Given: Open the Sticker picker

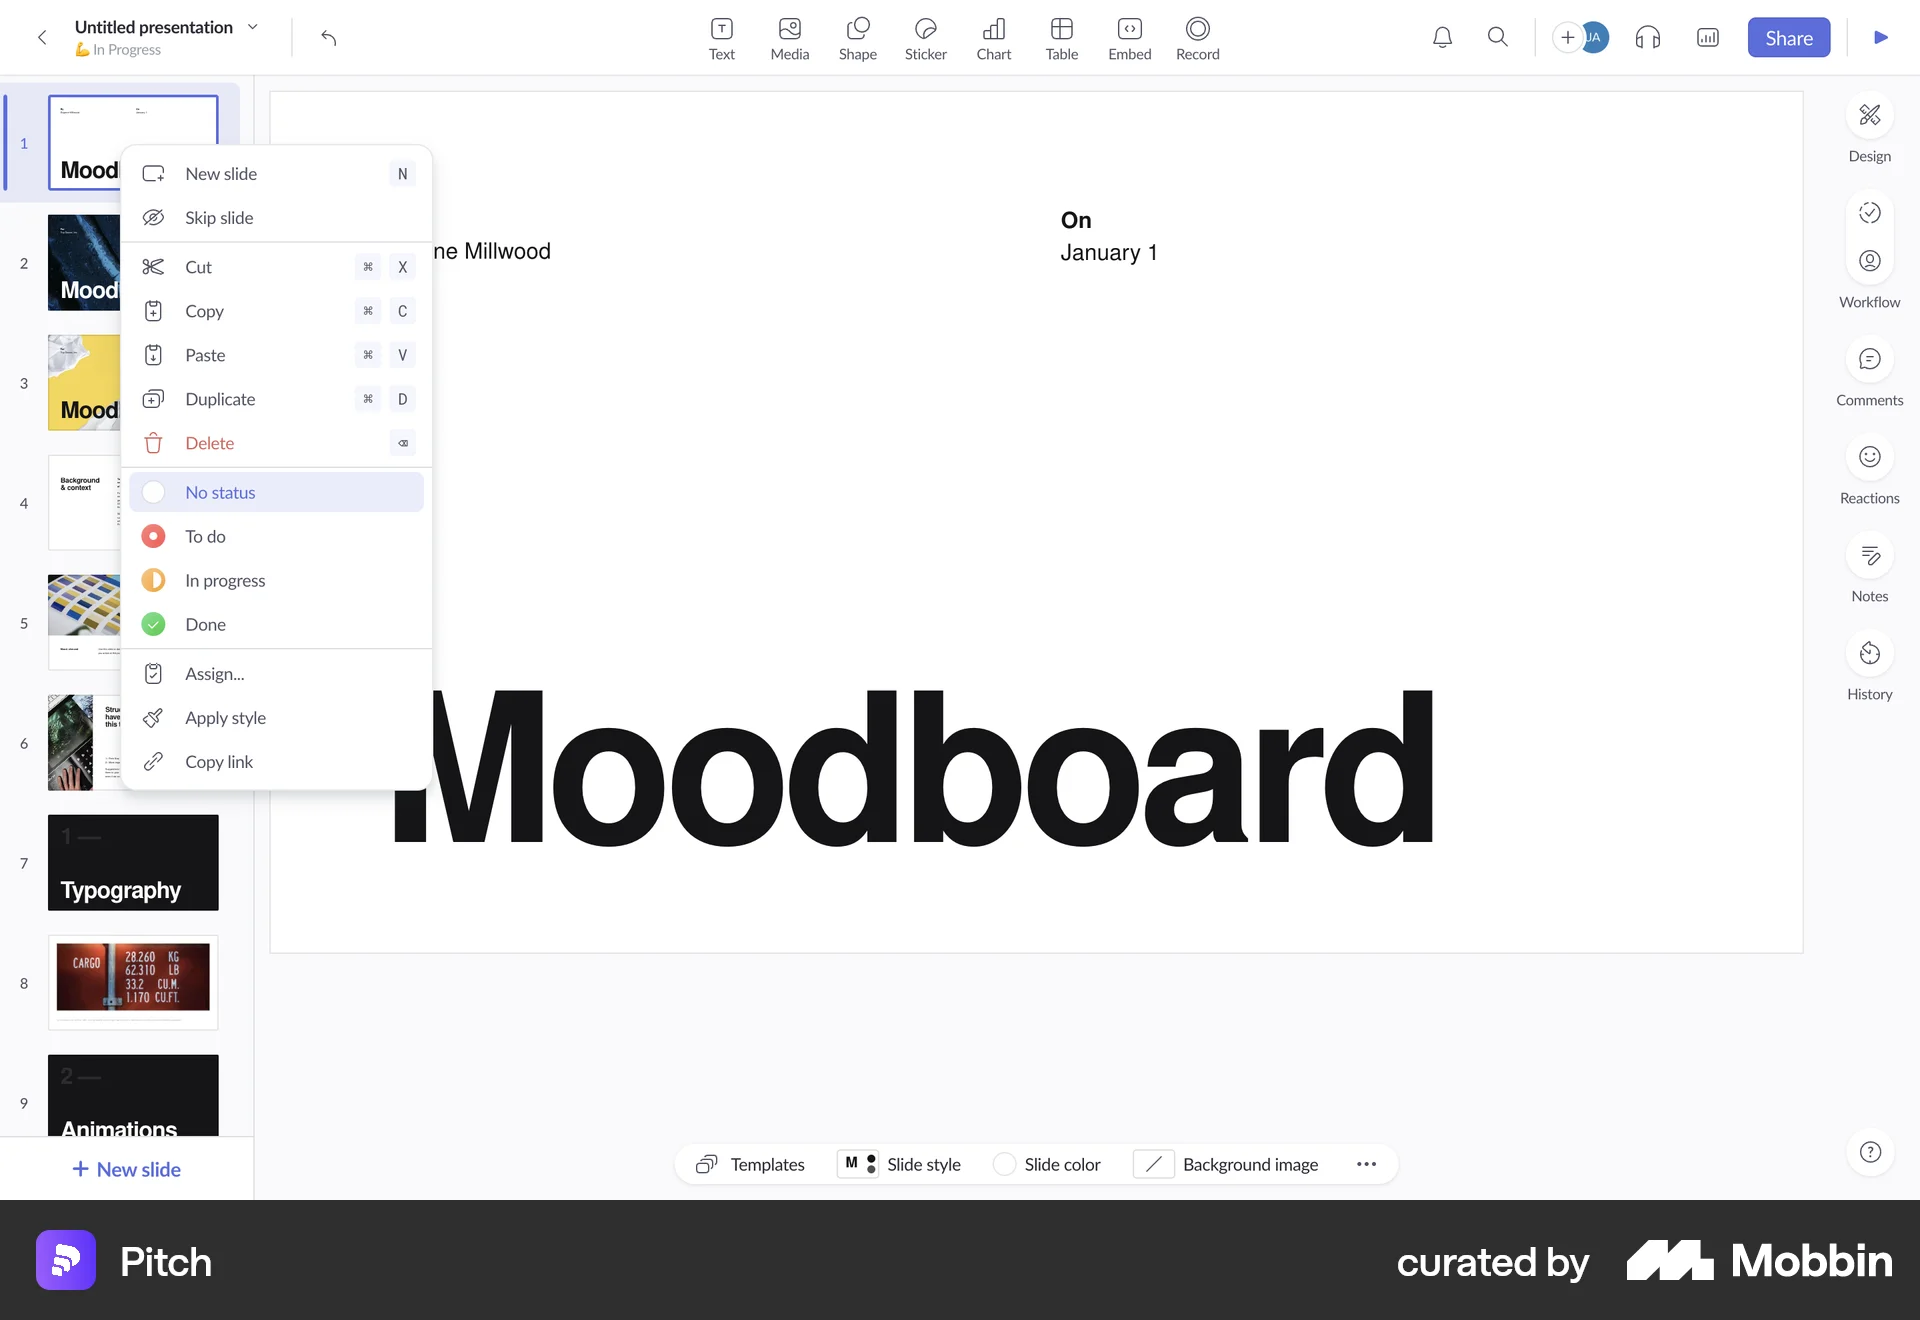Looking at the screenshot, I should tap(925, 37).
